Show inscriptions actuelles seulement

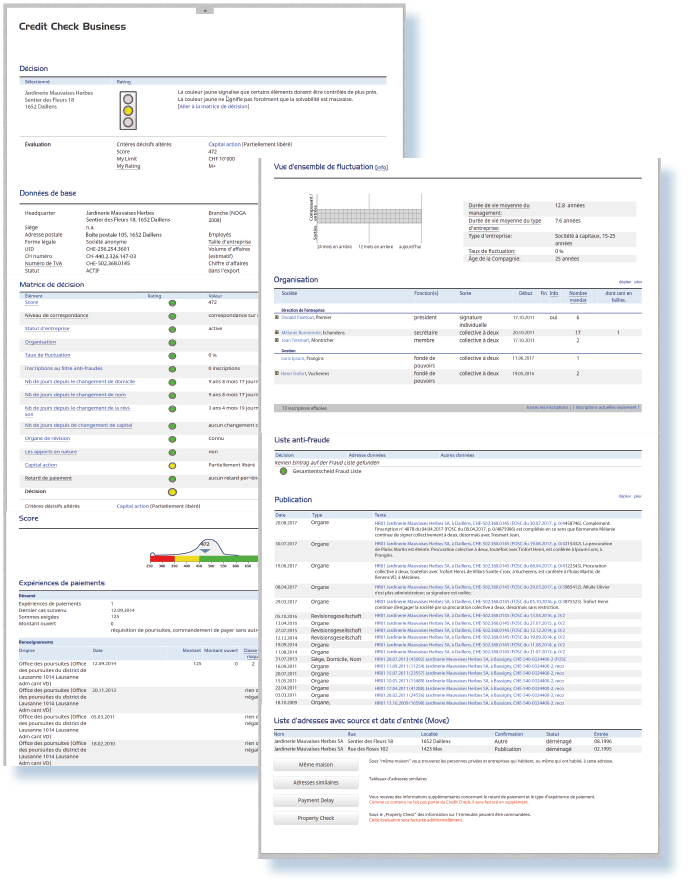click(x=607, y=407)
